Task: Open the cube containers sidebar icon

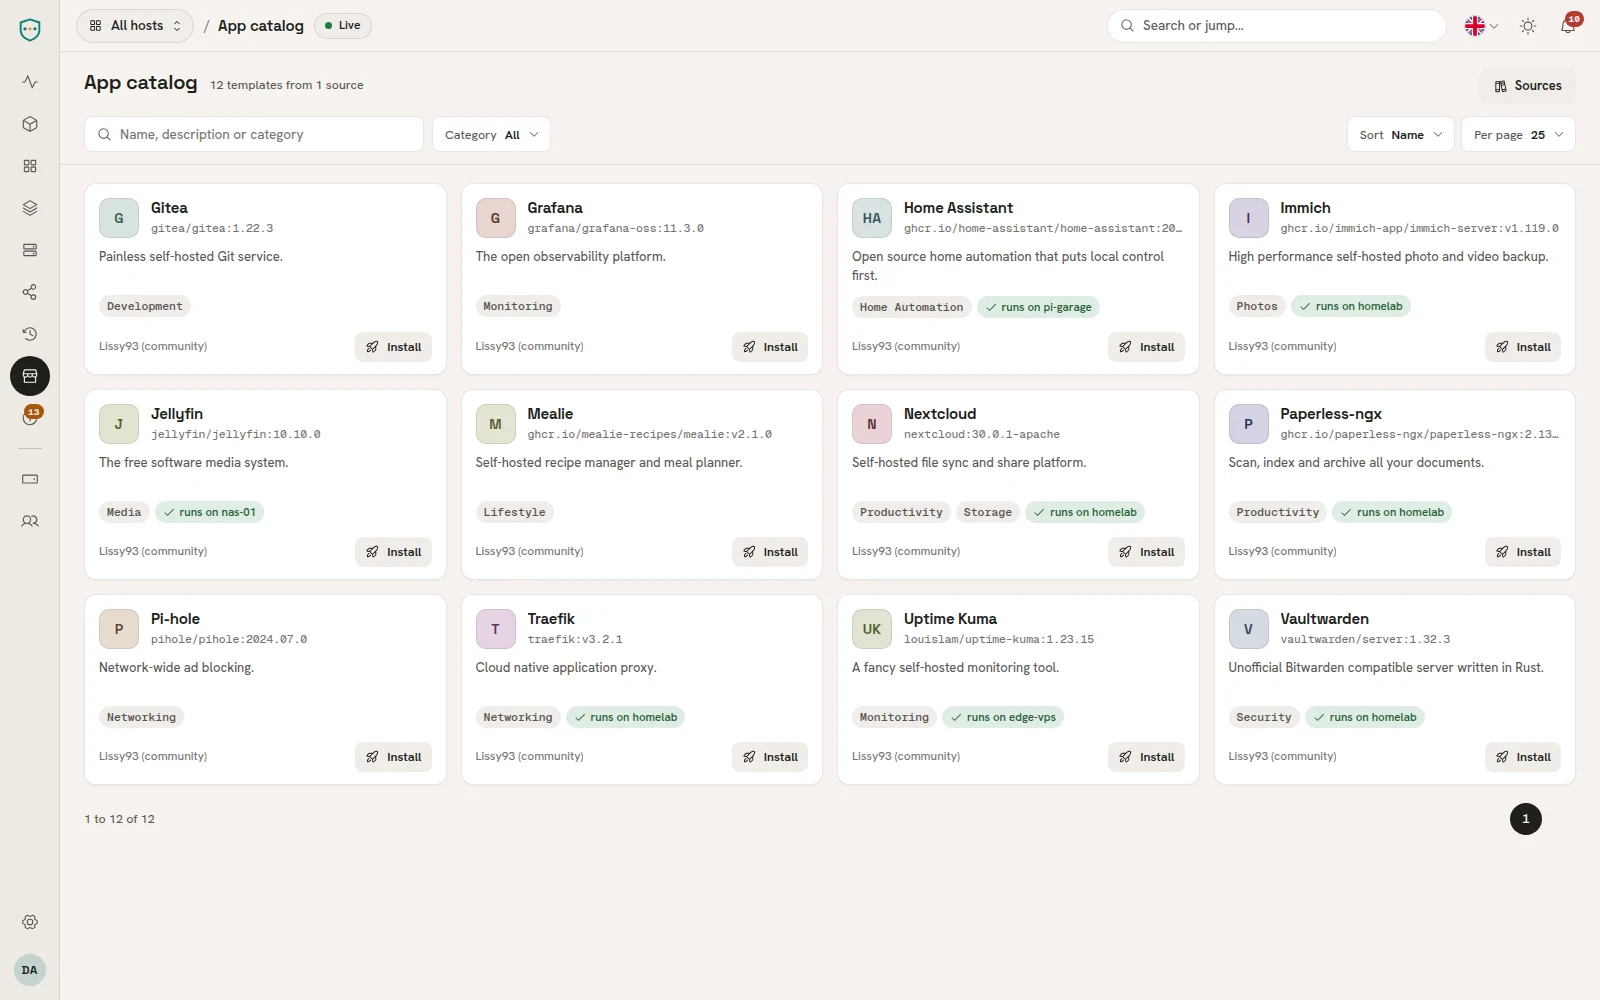Action: pyautogui.click(x=30, y=124)
